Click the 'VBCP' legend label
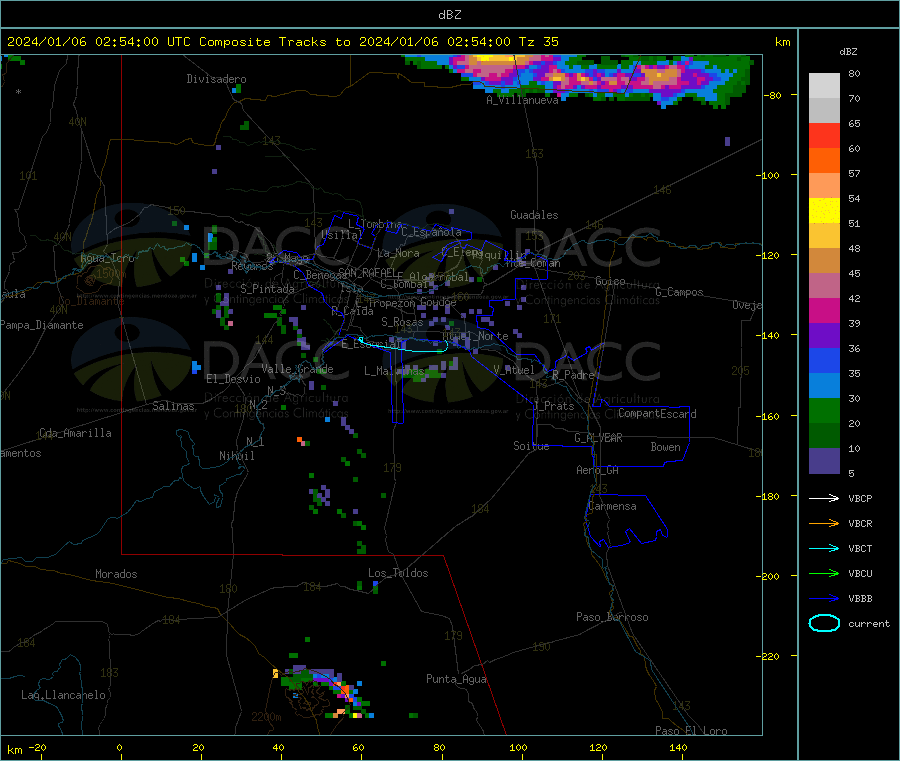Viewport: 900px width, 761px height. [860, 499]
